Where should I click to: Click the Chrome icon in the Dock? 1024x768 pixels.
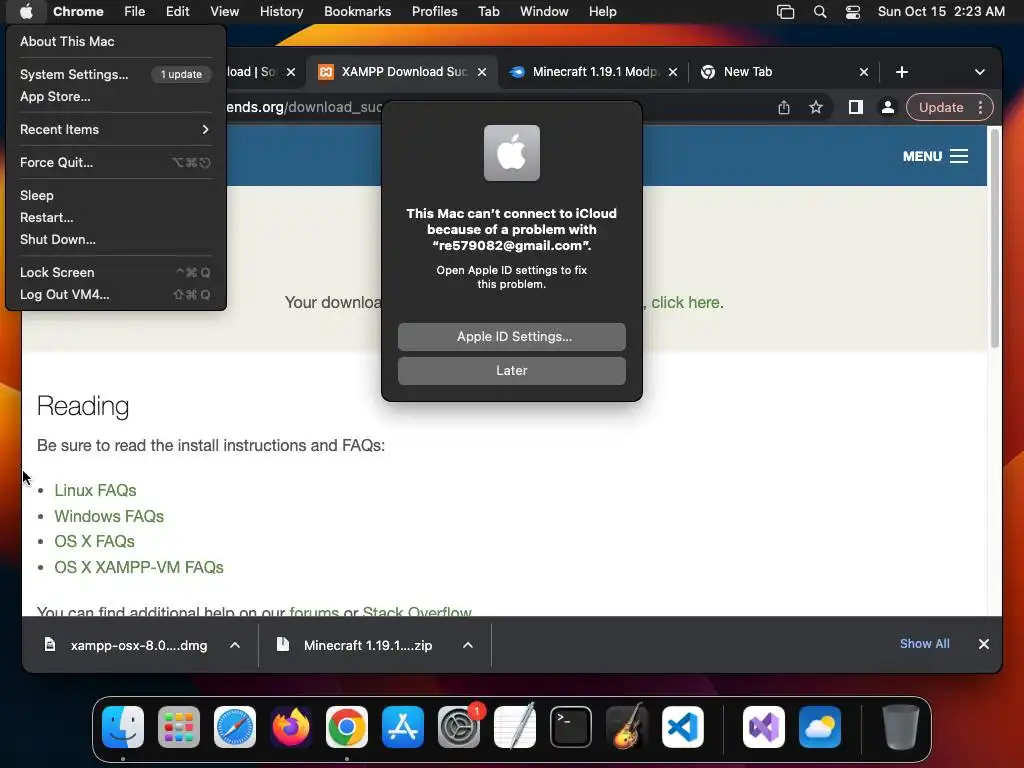(x=347, y=727)
